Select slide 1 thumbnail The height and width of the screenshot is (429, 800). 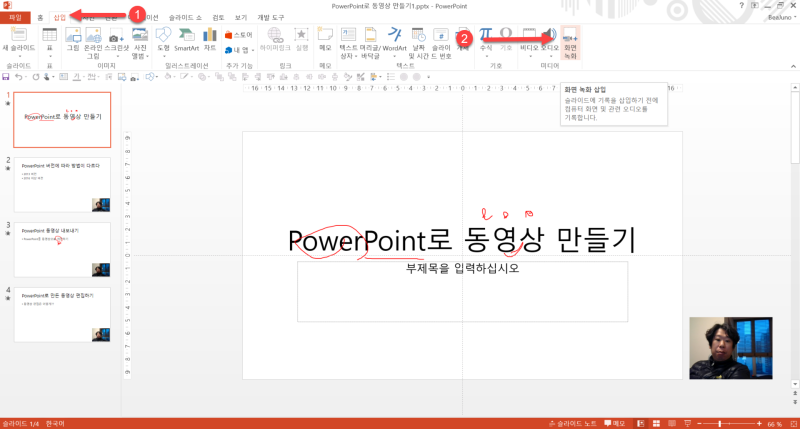(62, 120)
